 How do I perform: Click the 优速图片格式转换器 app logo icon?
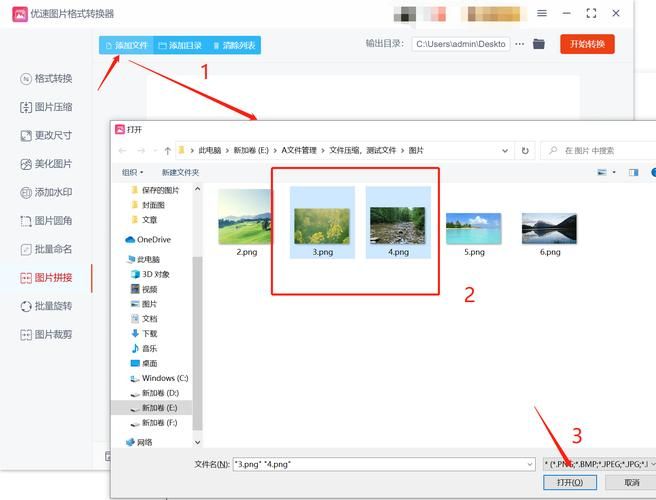[x=20, y=14]
